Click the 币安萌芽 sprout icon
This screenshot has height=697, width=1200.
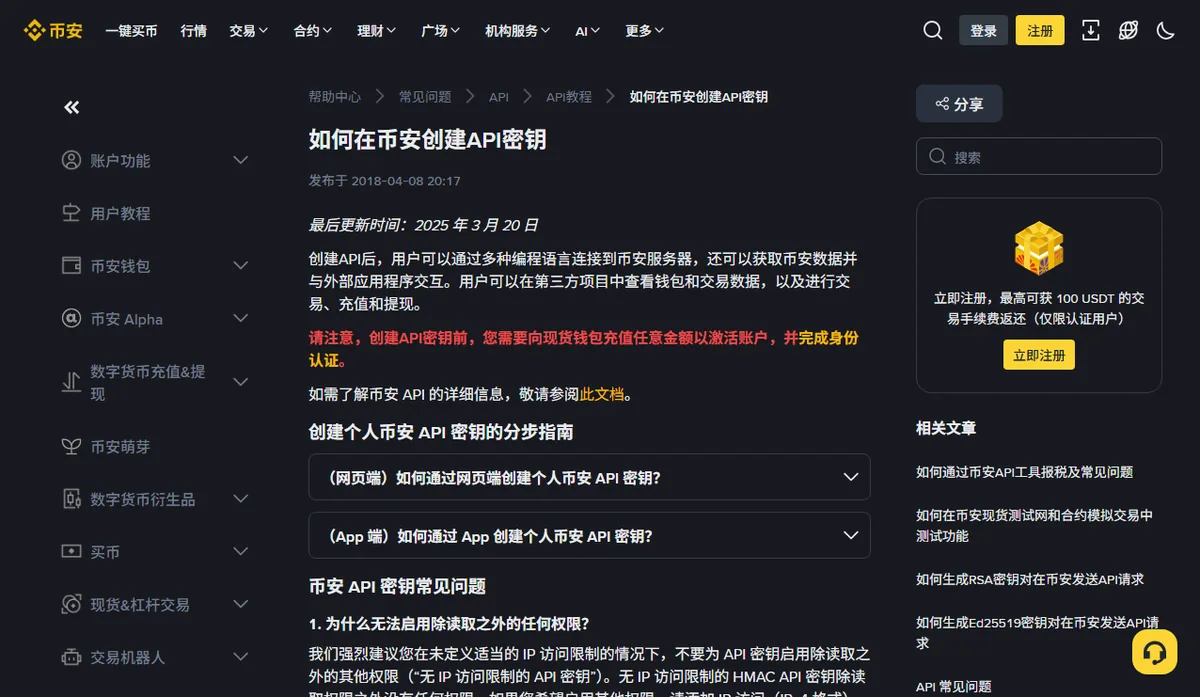point(71,446)
